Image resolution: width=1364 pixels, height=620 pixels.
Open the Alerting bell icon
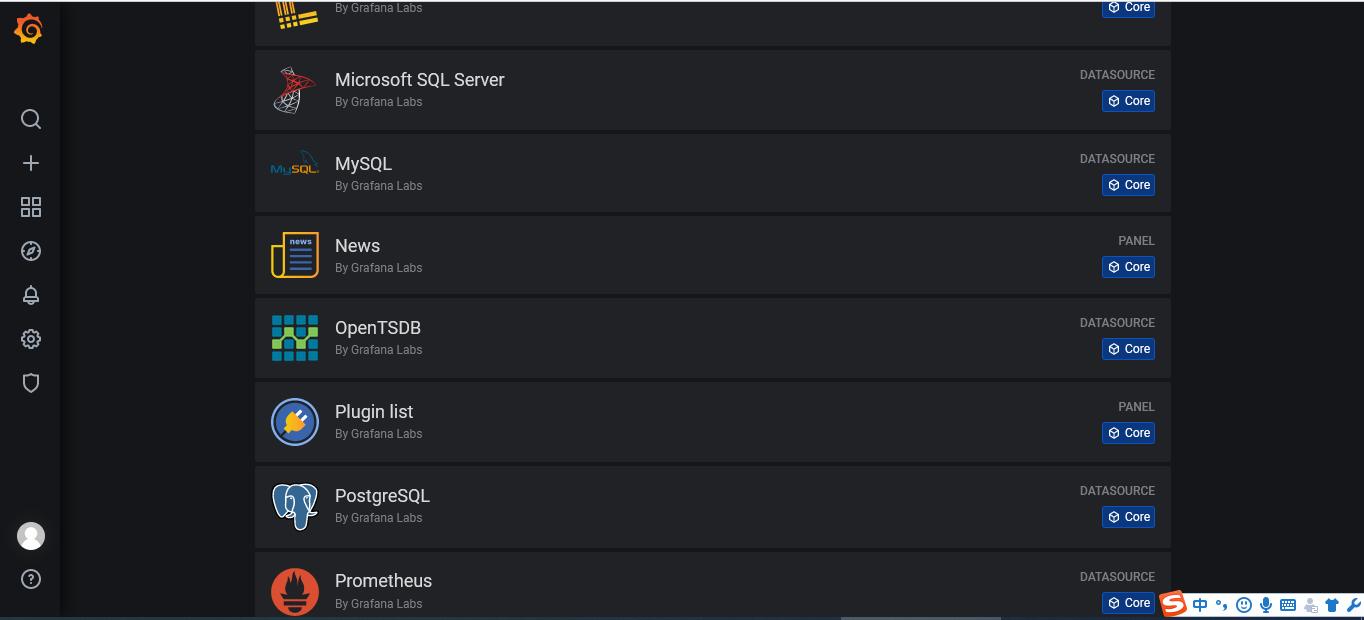point(31,295)
